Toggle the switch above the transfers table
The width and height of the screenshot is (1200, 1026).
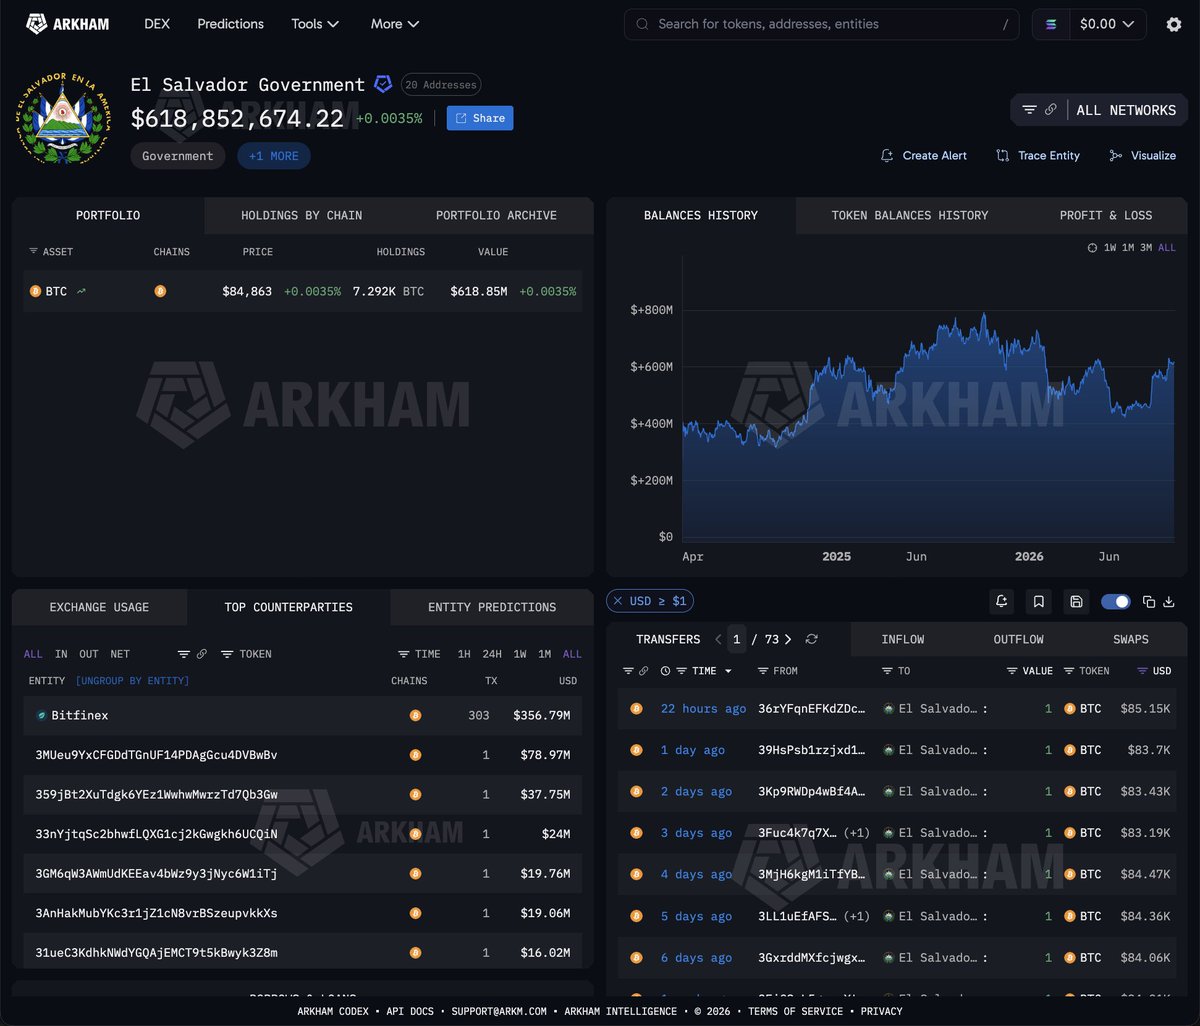(1115, 601)
